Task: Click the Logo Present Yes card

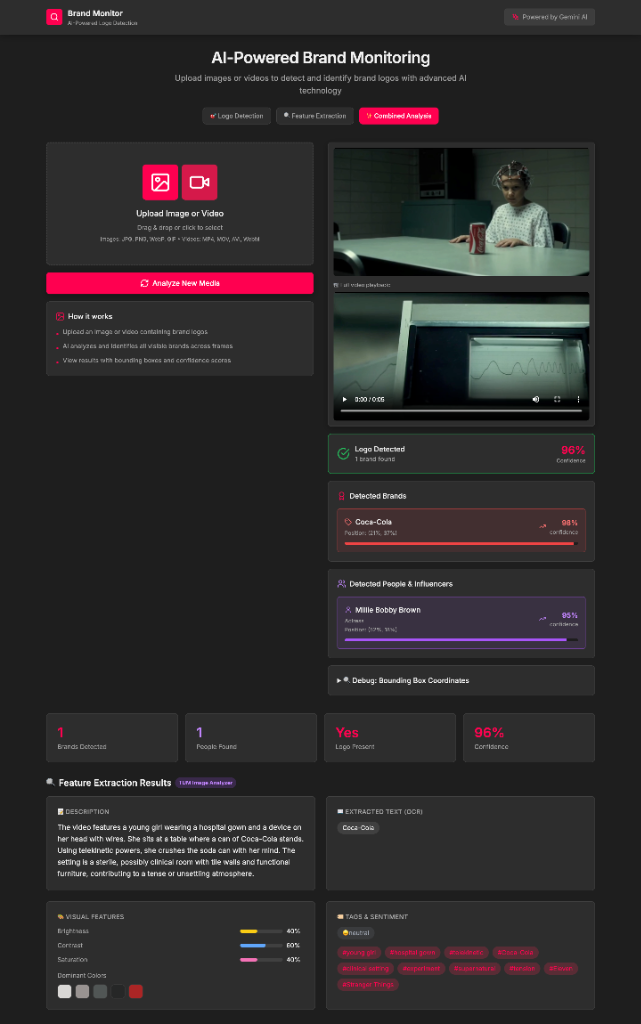Action: 390,737
